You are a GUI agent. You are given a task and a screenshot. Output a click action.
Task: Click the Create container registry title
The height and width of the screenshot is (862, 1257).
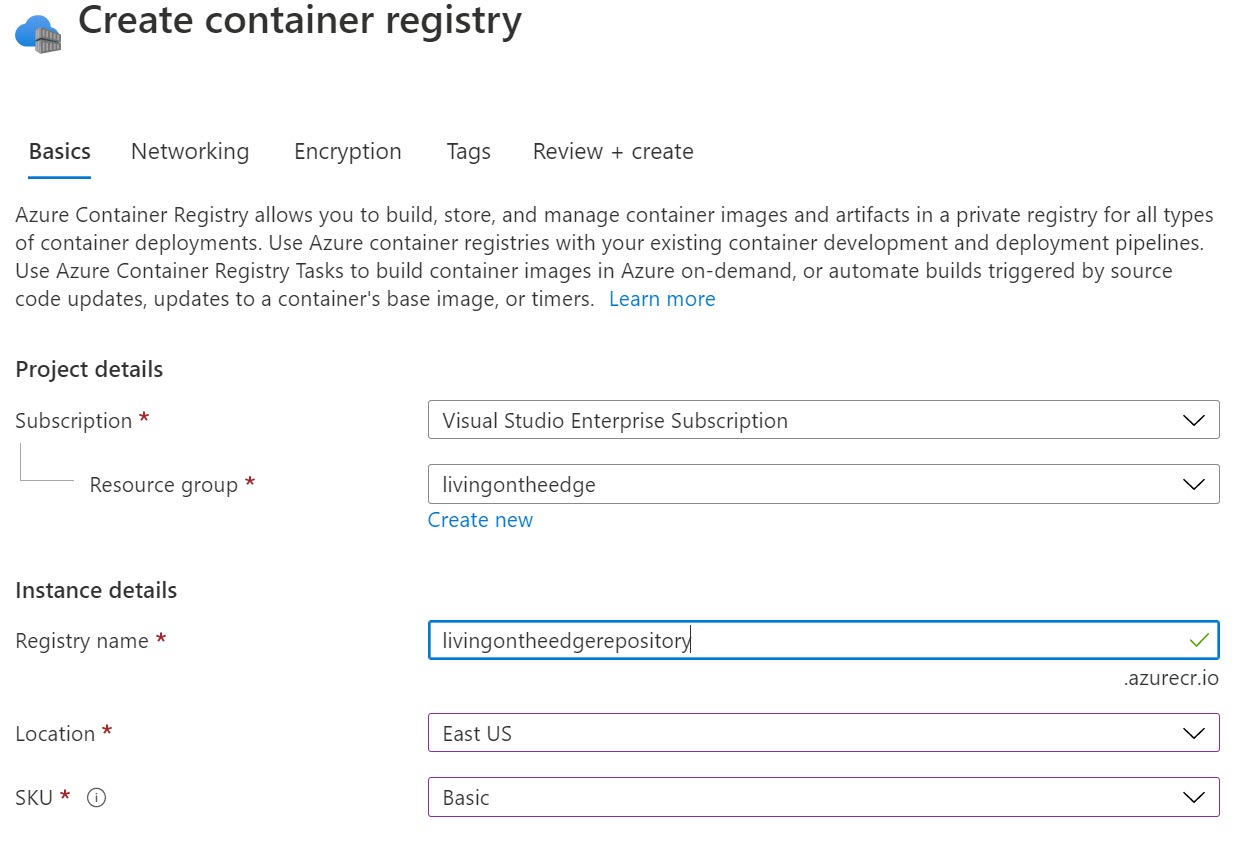coord(300,21)
